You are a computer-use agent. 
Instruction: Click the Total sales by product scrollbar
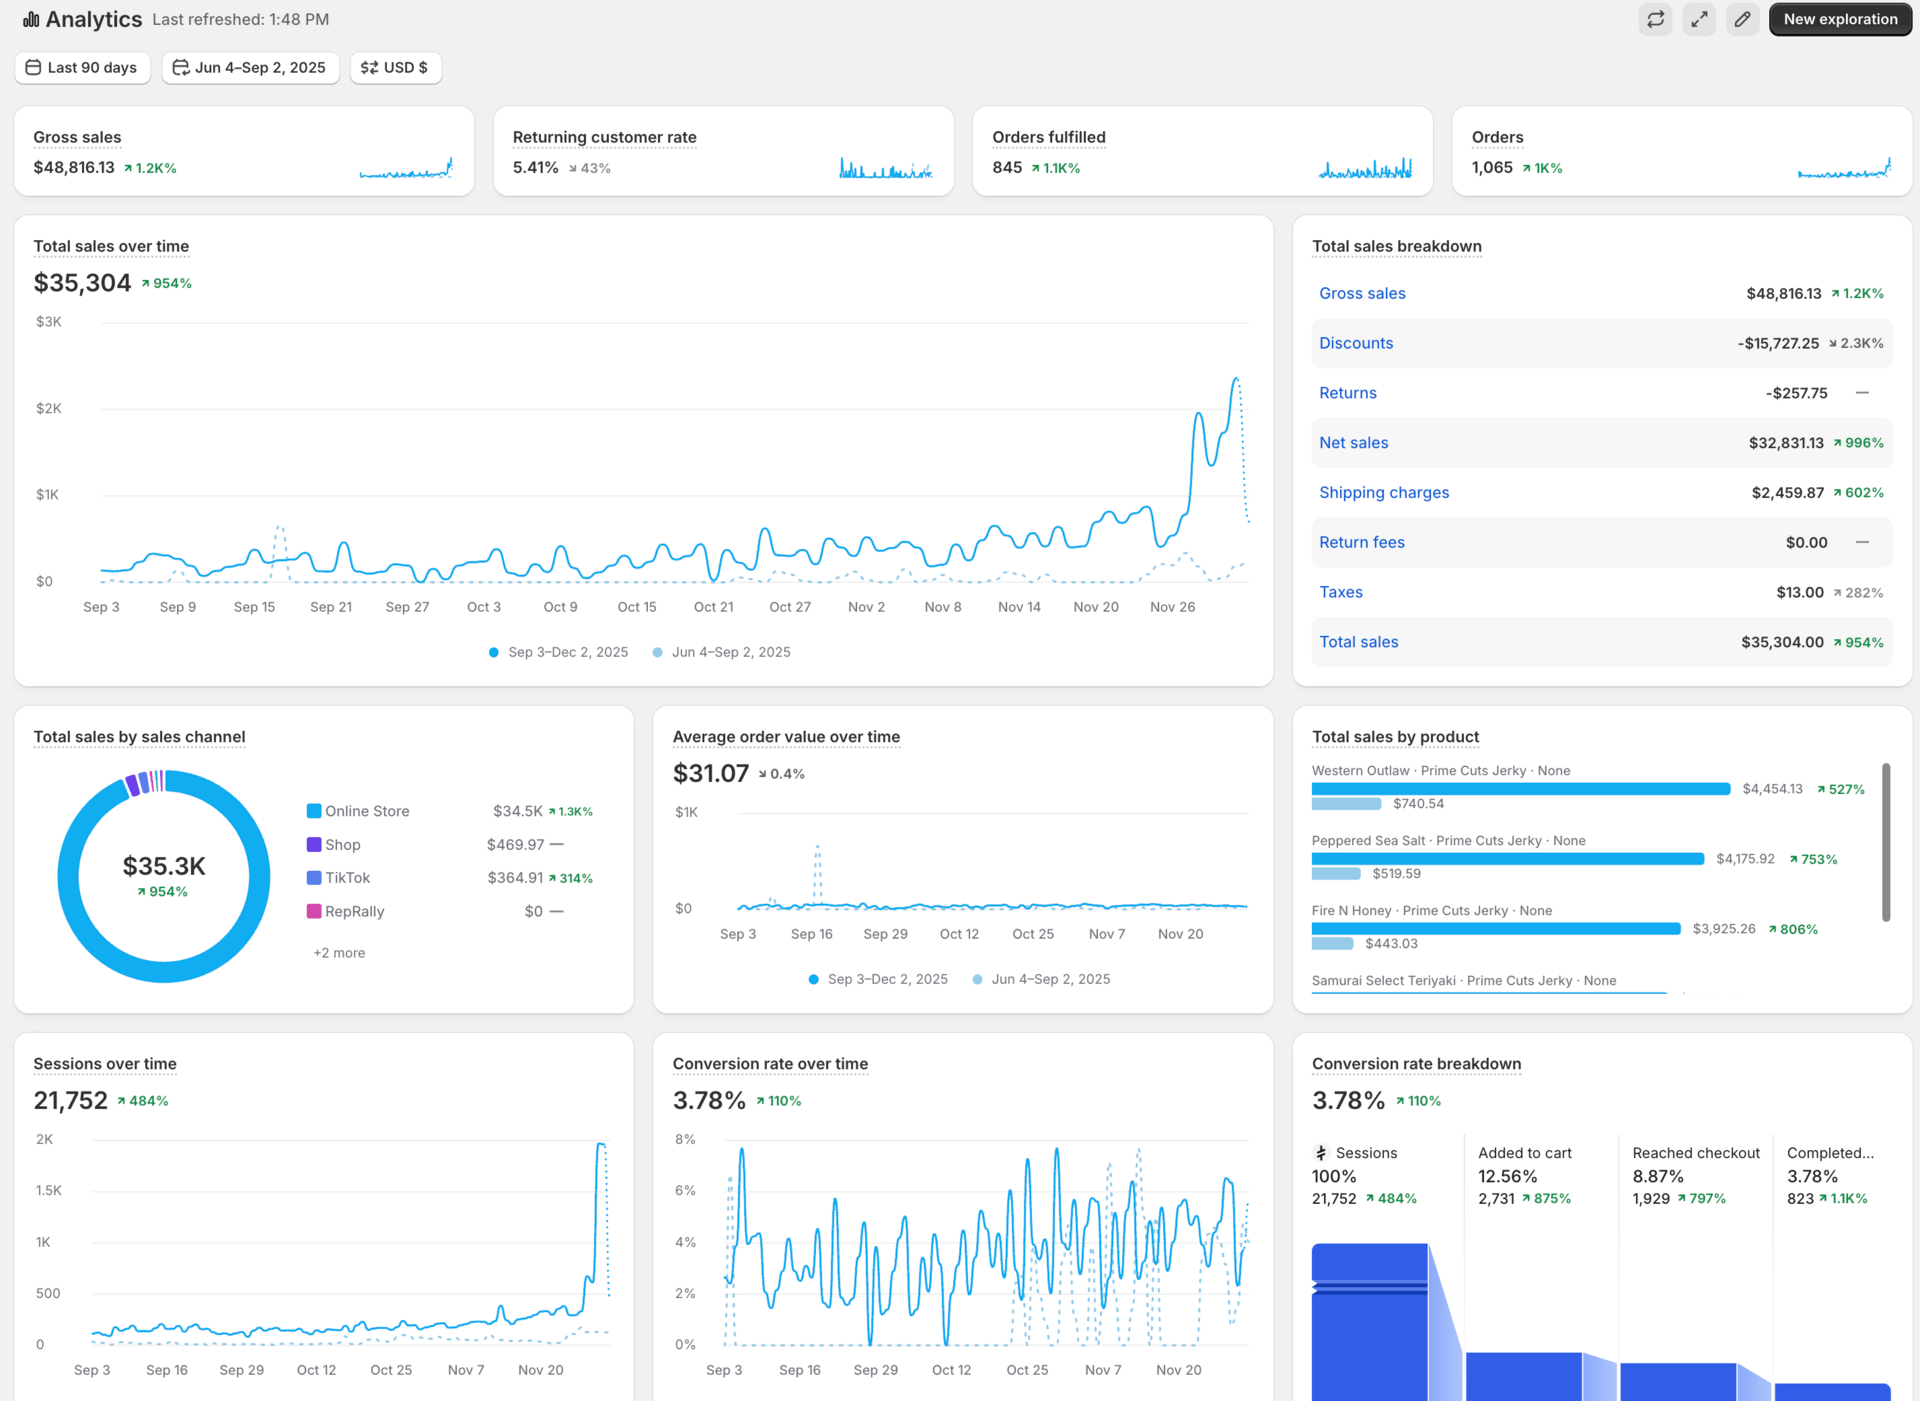[1886, 842]
